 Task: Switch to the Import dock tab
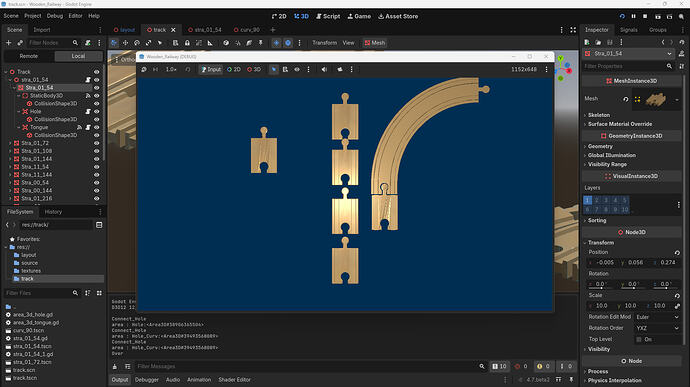point(42,30)
